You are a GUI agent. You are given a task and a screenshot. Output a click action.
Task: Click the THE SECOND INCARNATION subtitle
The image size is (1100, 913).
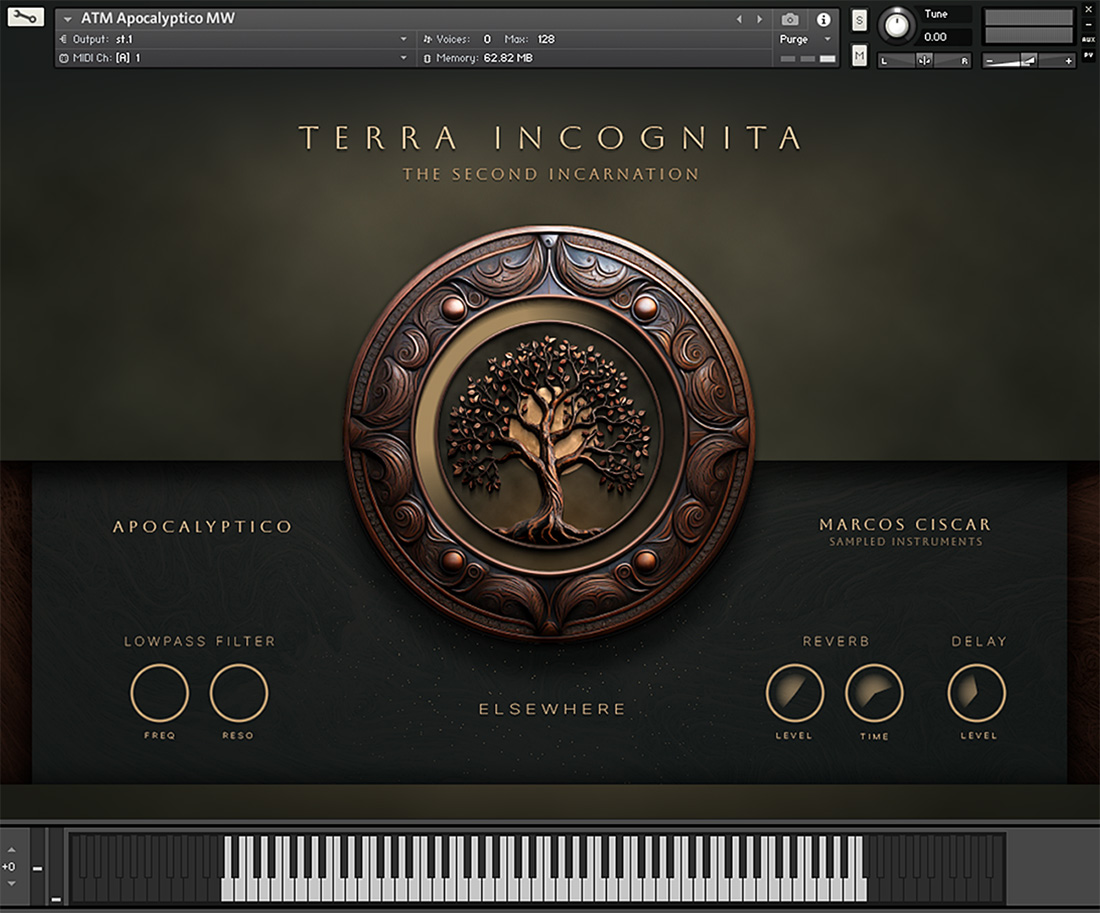(x=551, y=174)
